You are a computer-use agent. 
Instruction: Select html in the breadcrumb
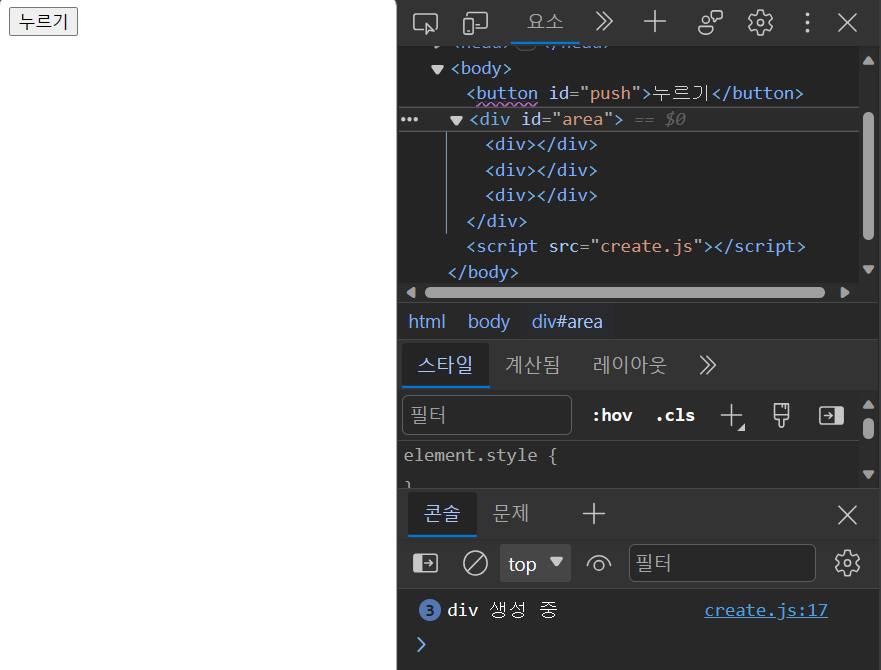tap(427, 322)
